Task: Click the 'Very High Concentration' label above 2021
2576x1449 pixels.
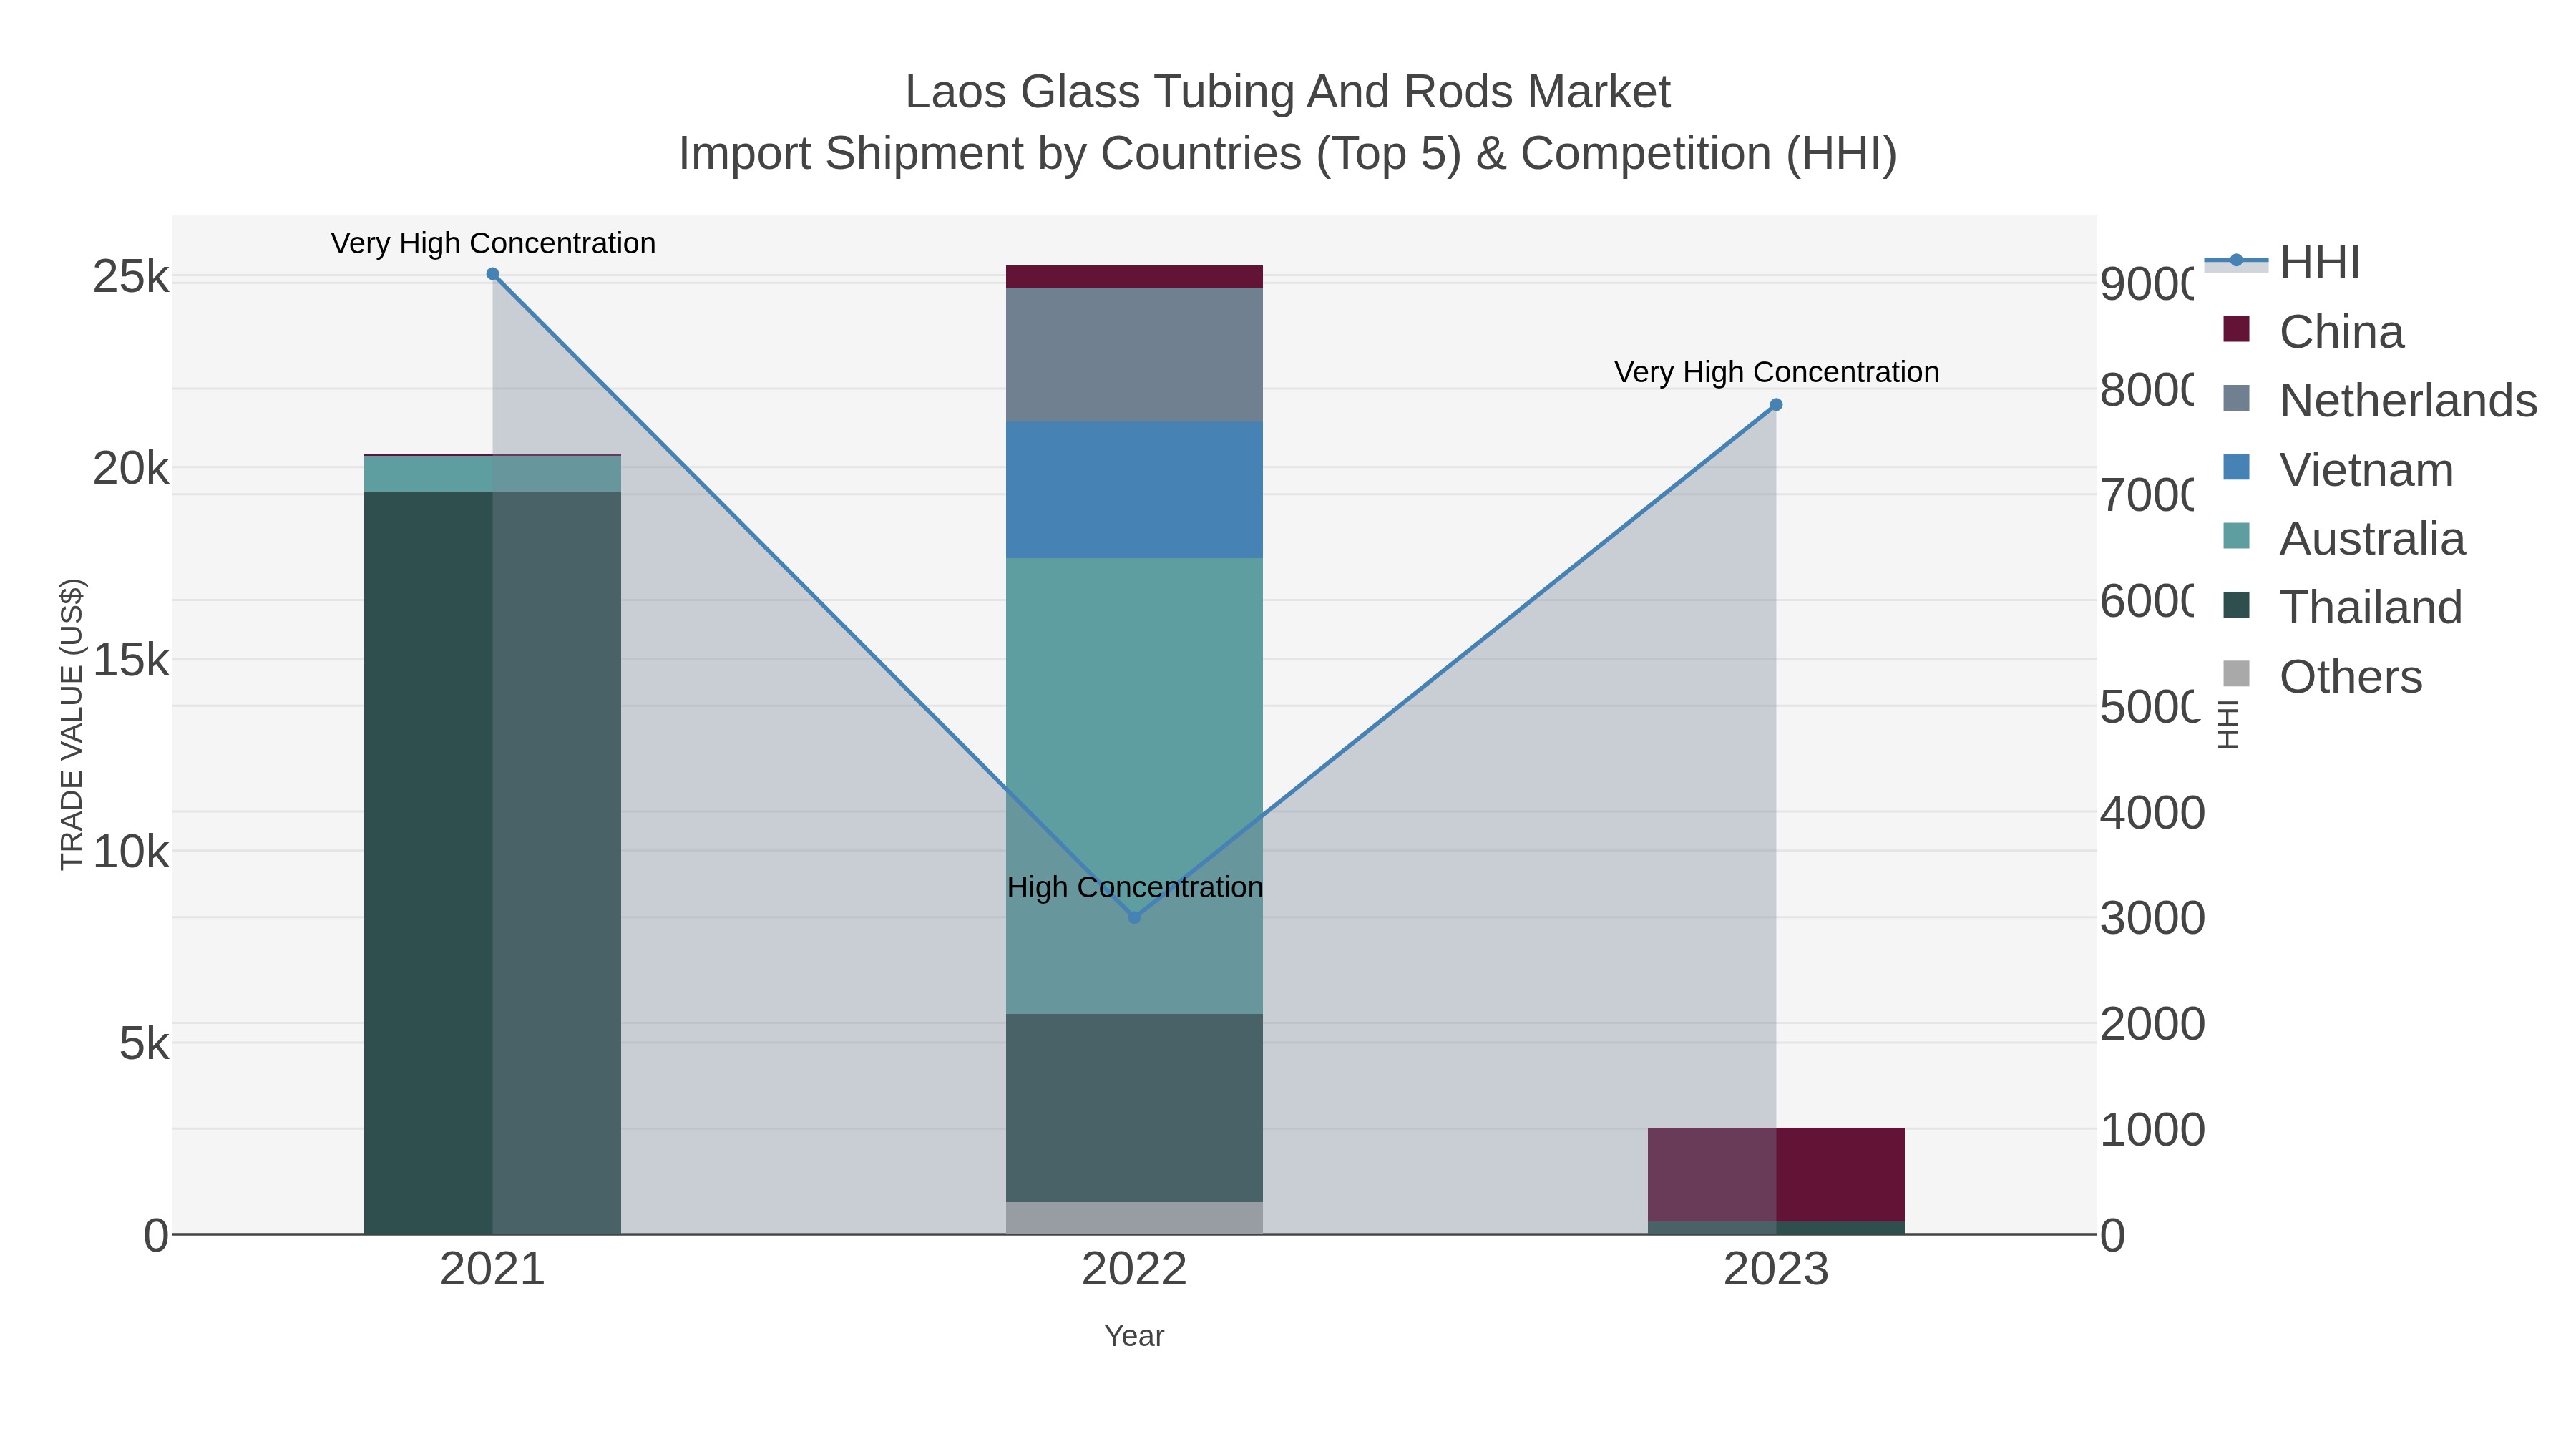Action: [493, 243]
